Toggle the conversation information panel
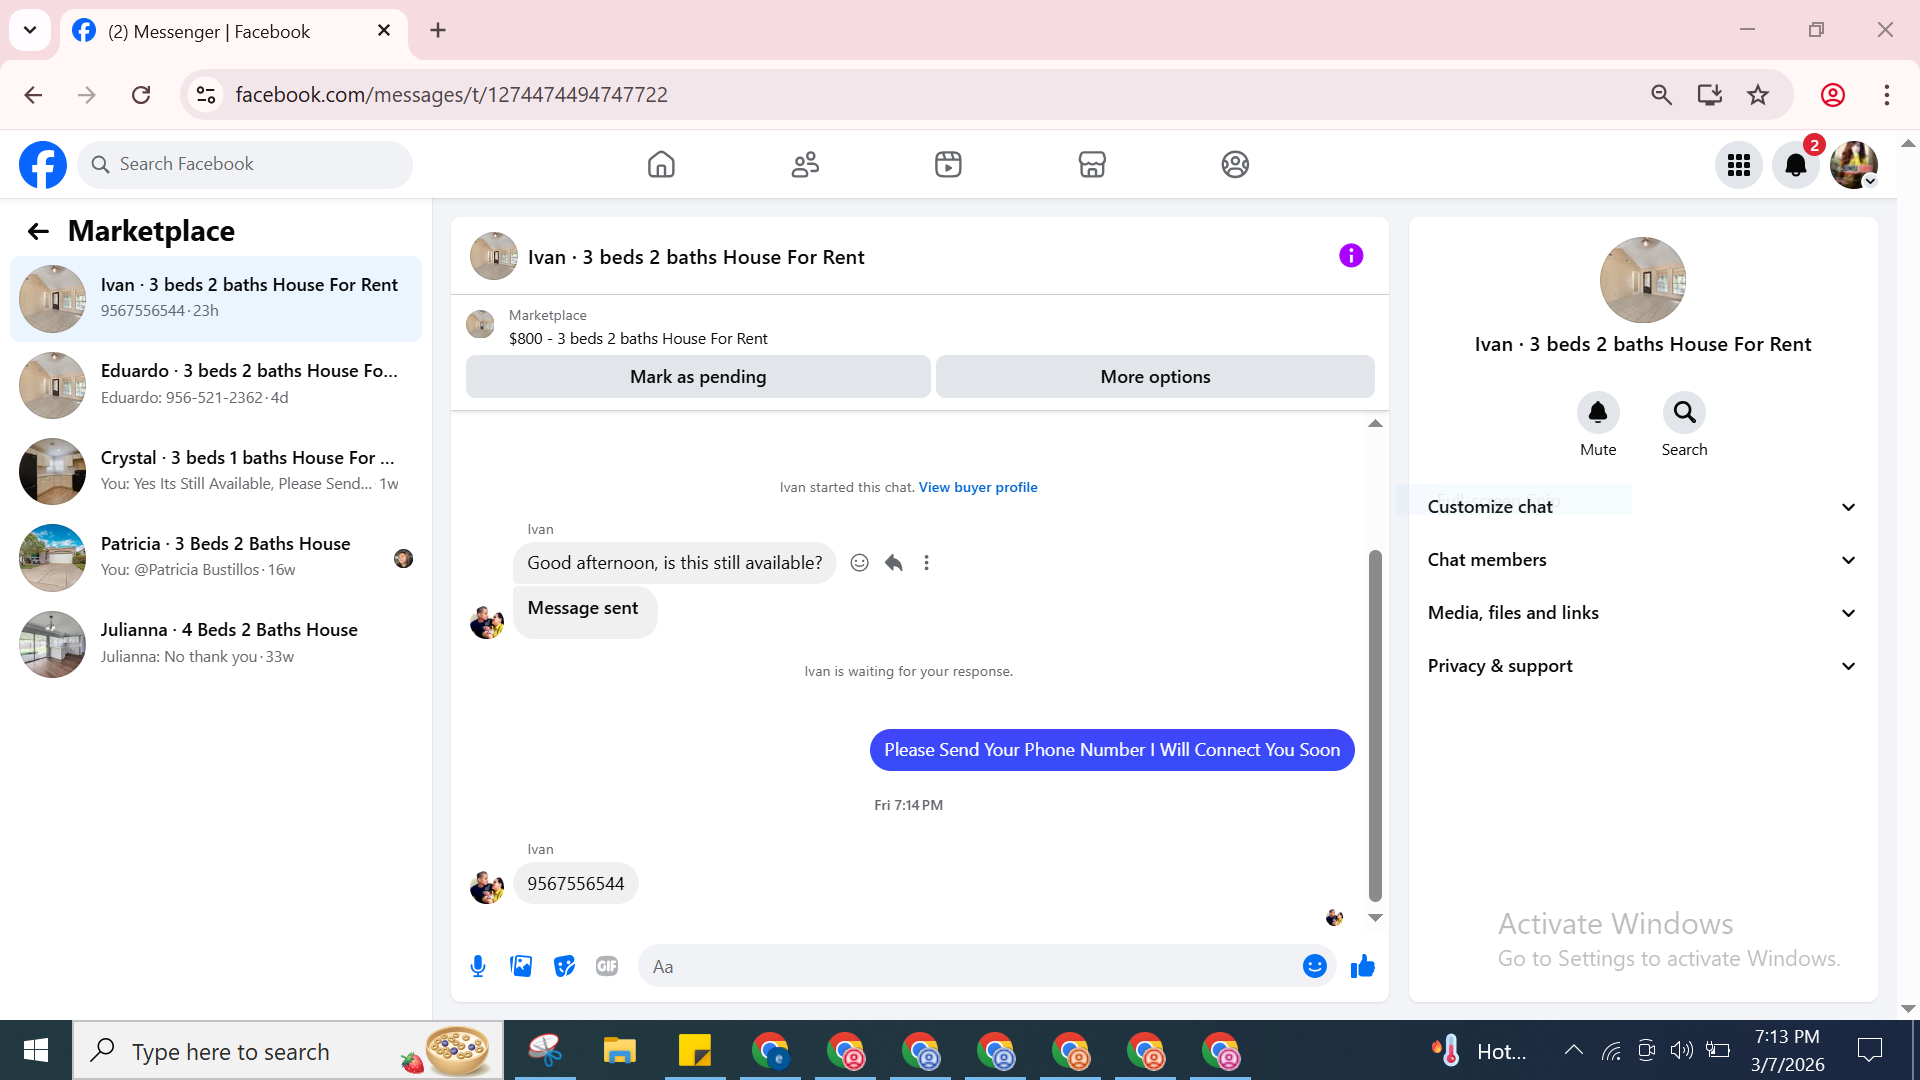The image size is (1920, 1080). (x=1351, y=256)
